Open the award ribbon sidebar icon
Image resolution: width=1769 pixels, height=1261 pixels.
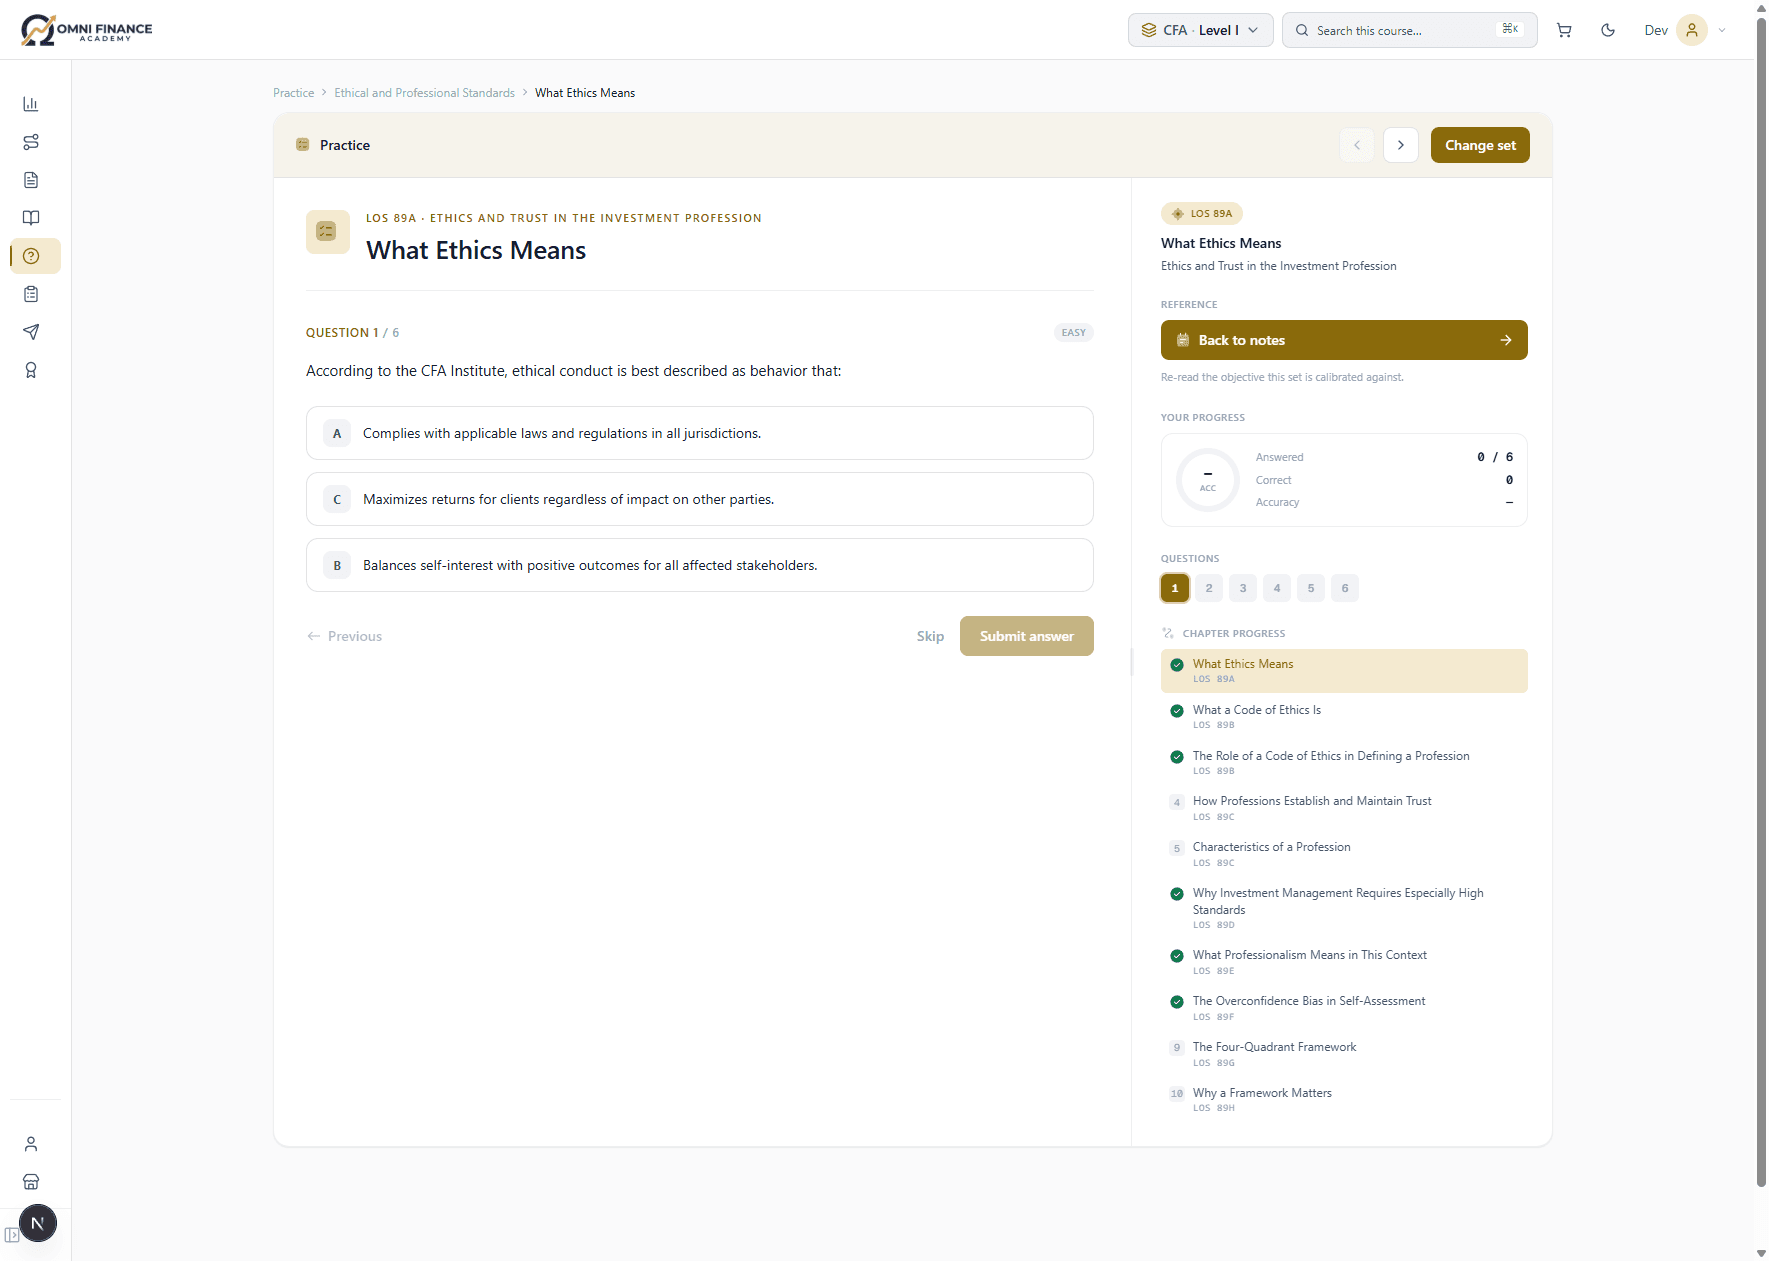tap(31, 370)
